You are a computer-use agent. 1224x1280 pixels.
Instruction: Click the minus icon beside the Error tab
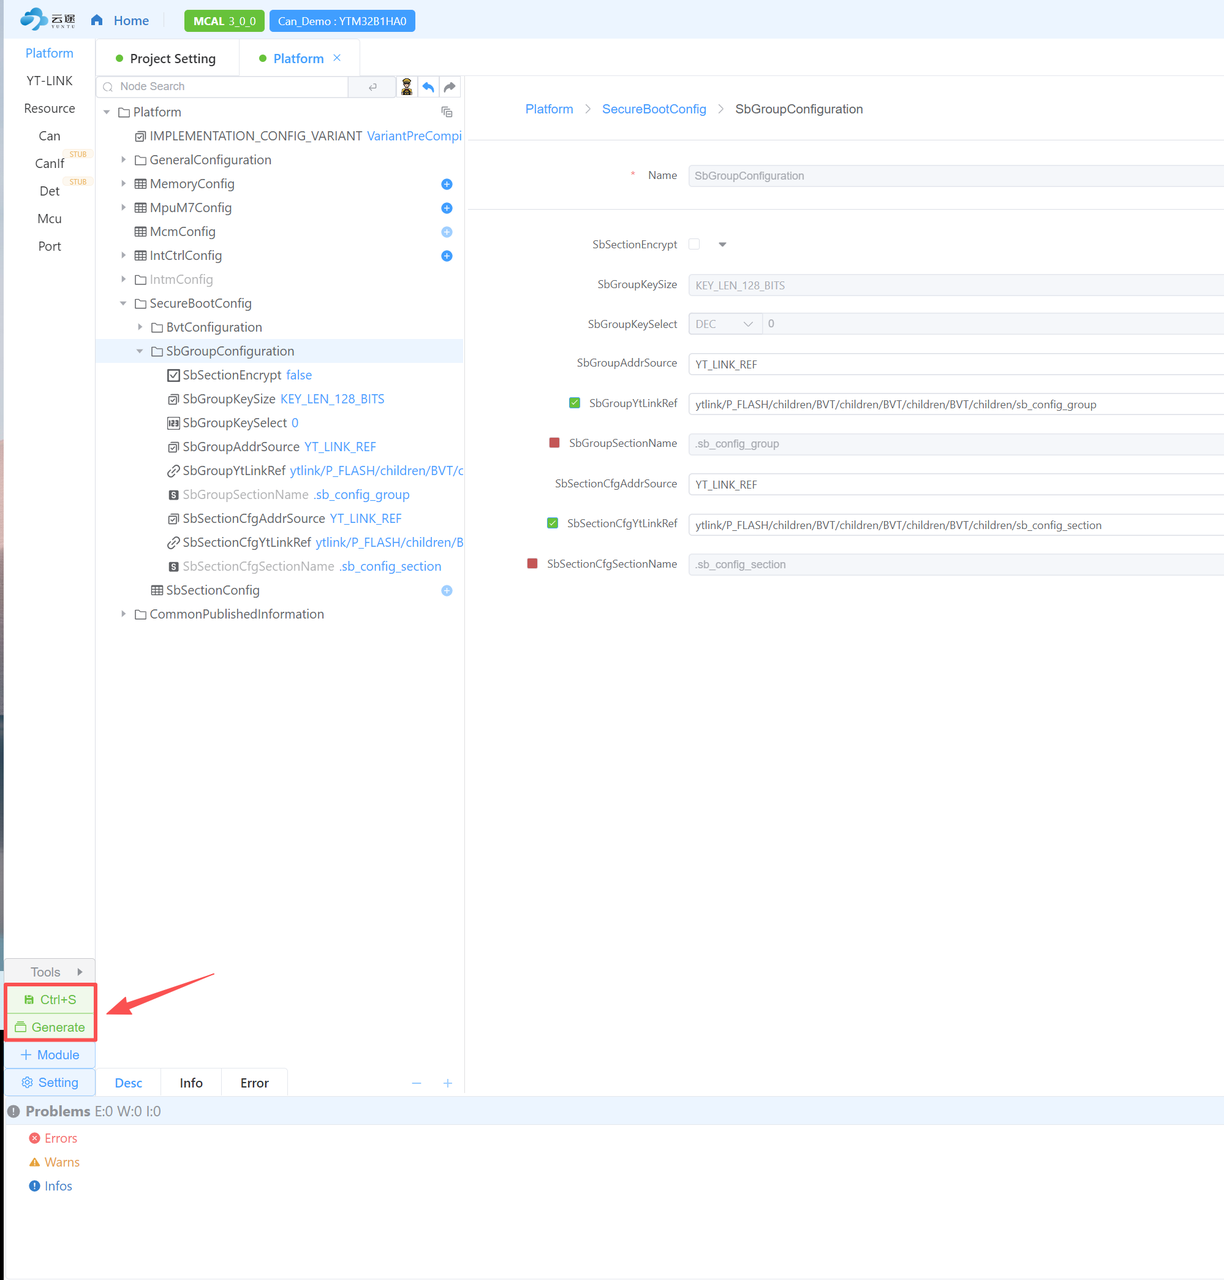click(417, 1083)
